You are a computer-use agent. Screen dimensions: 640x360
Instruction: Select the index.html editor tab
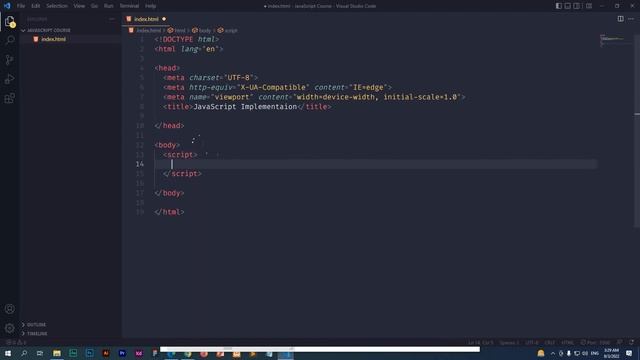146,19
